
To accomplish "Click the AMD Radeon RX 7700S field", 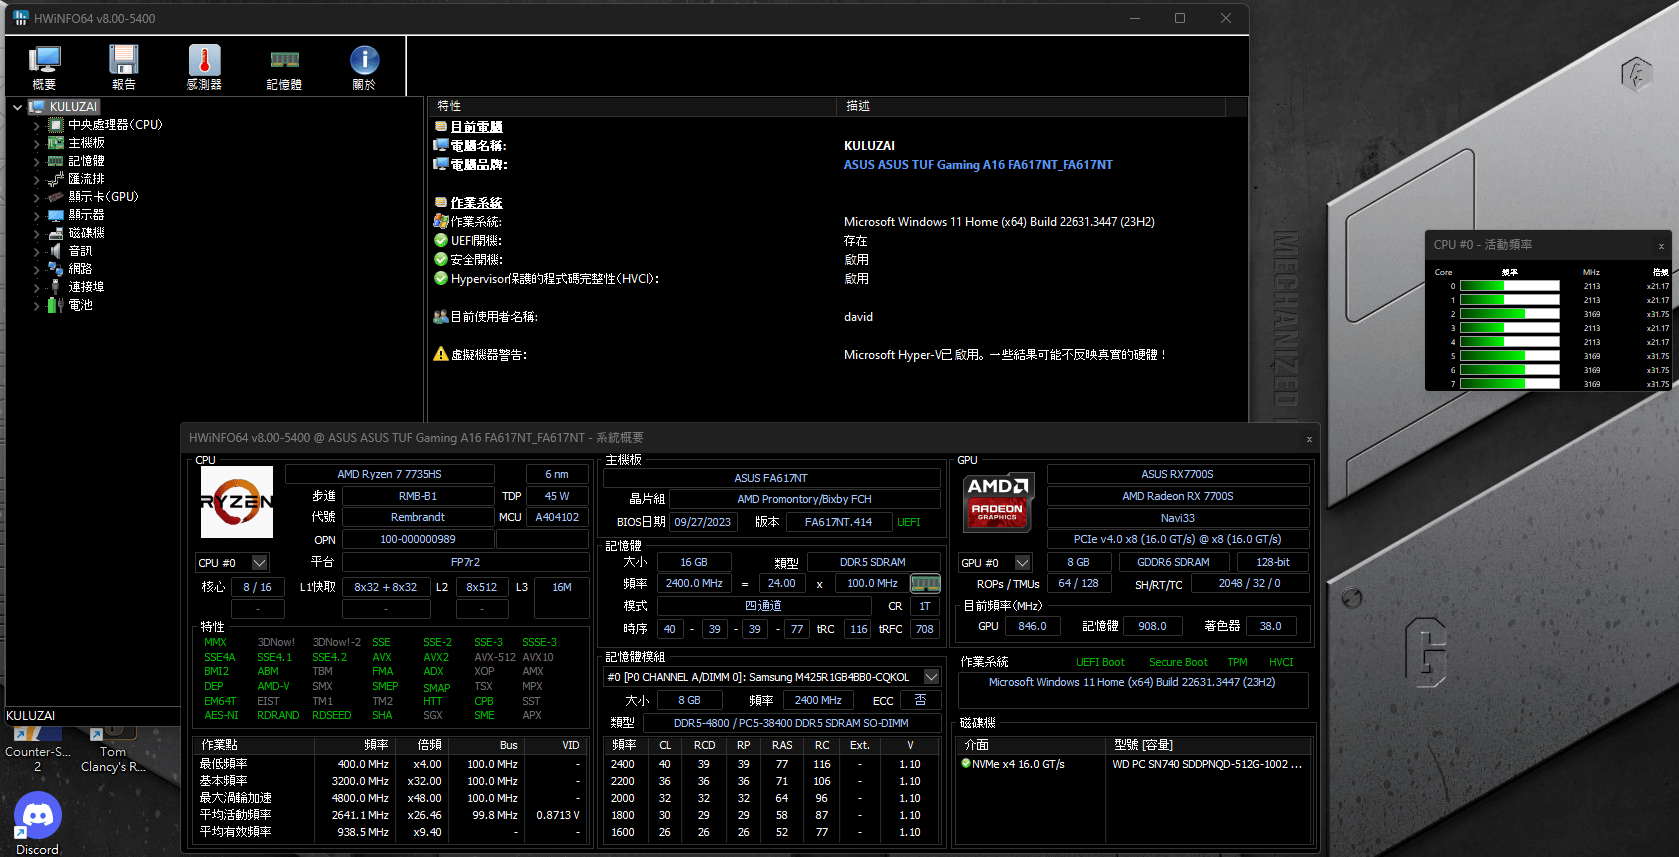I will click(x=1178, y=496).
